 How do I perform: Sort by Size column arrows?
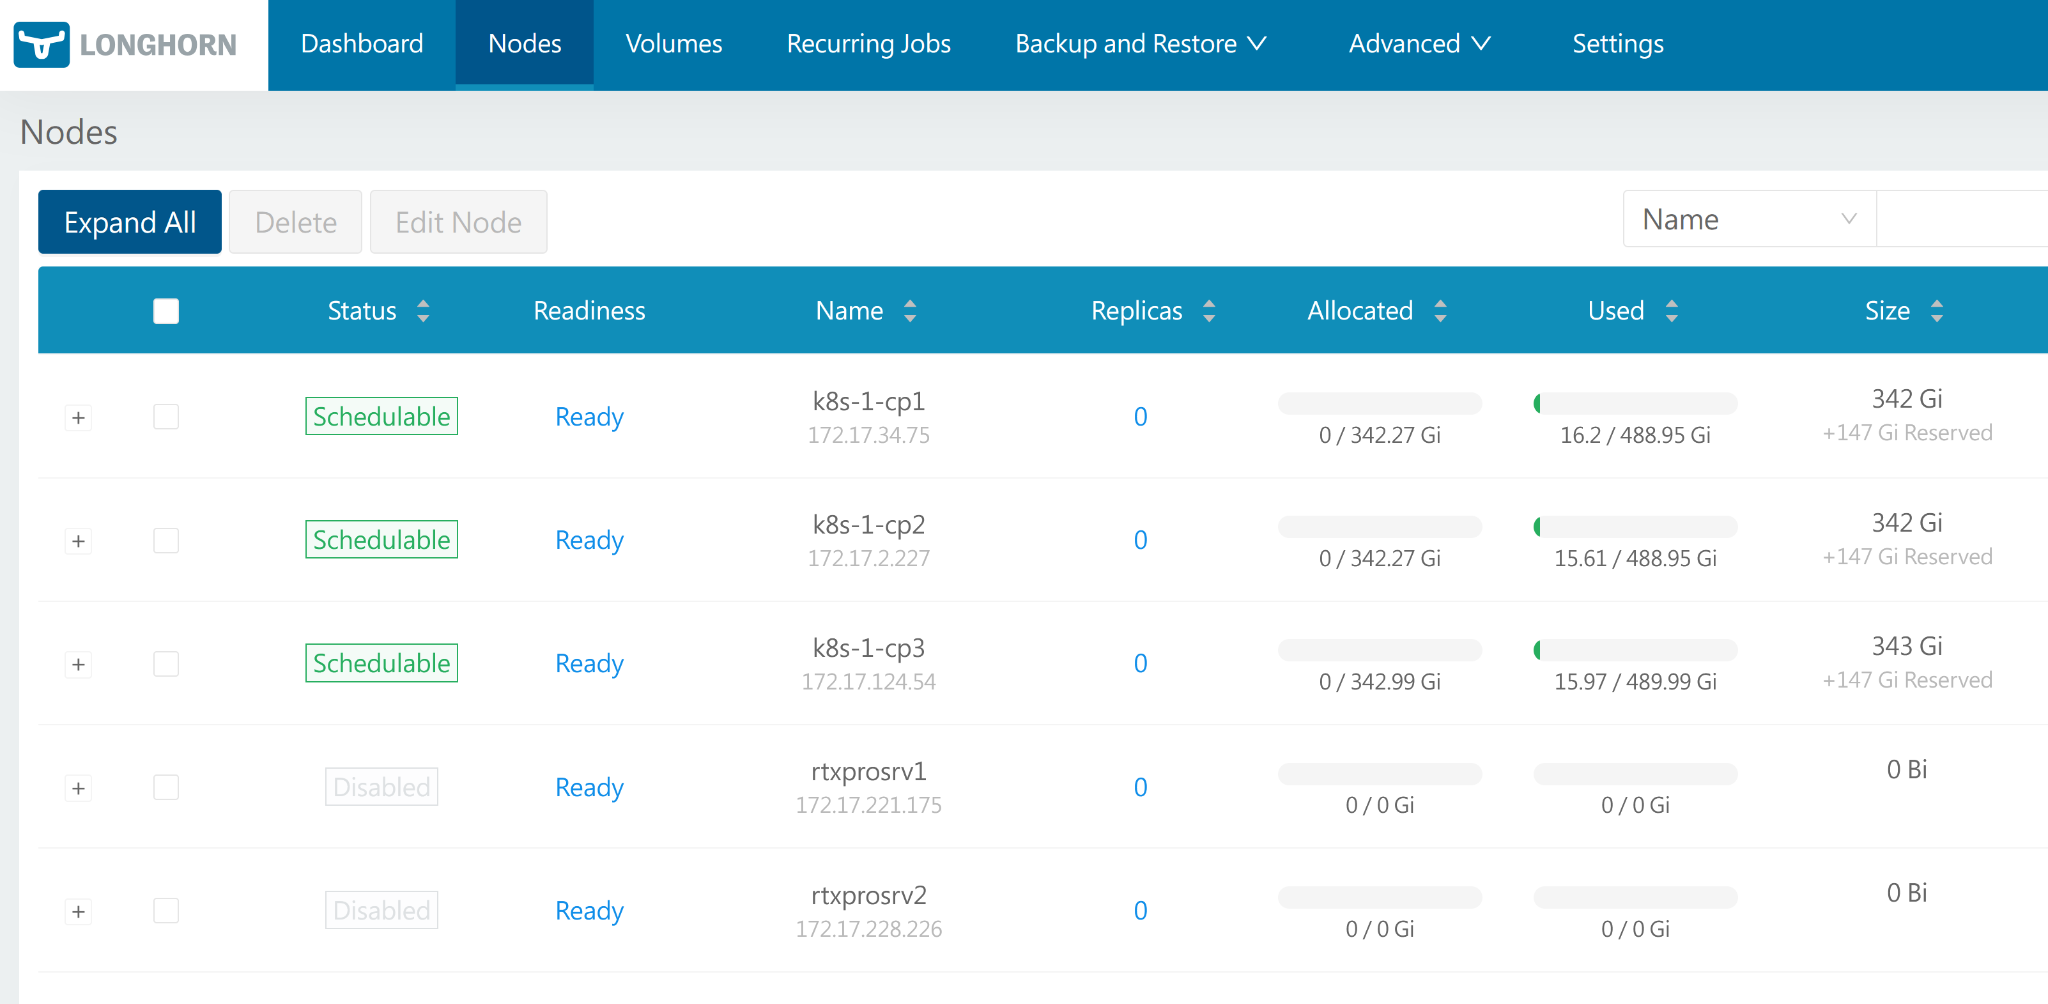tap(1937, 311)
